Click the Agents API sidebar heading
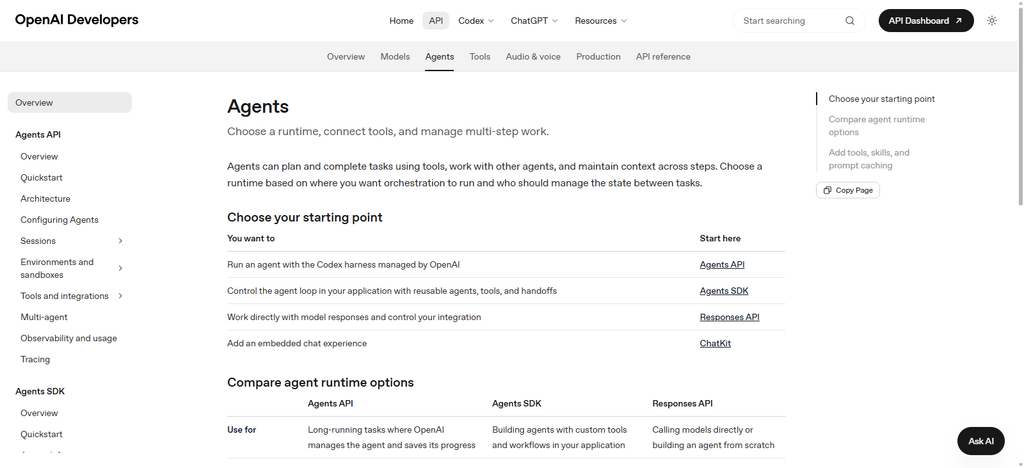 (x=38, y=135)
